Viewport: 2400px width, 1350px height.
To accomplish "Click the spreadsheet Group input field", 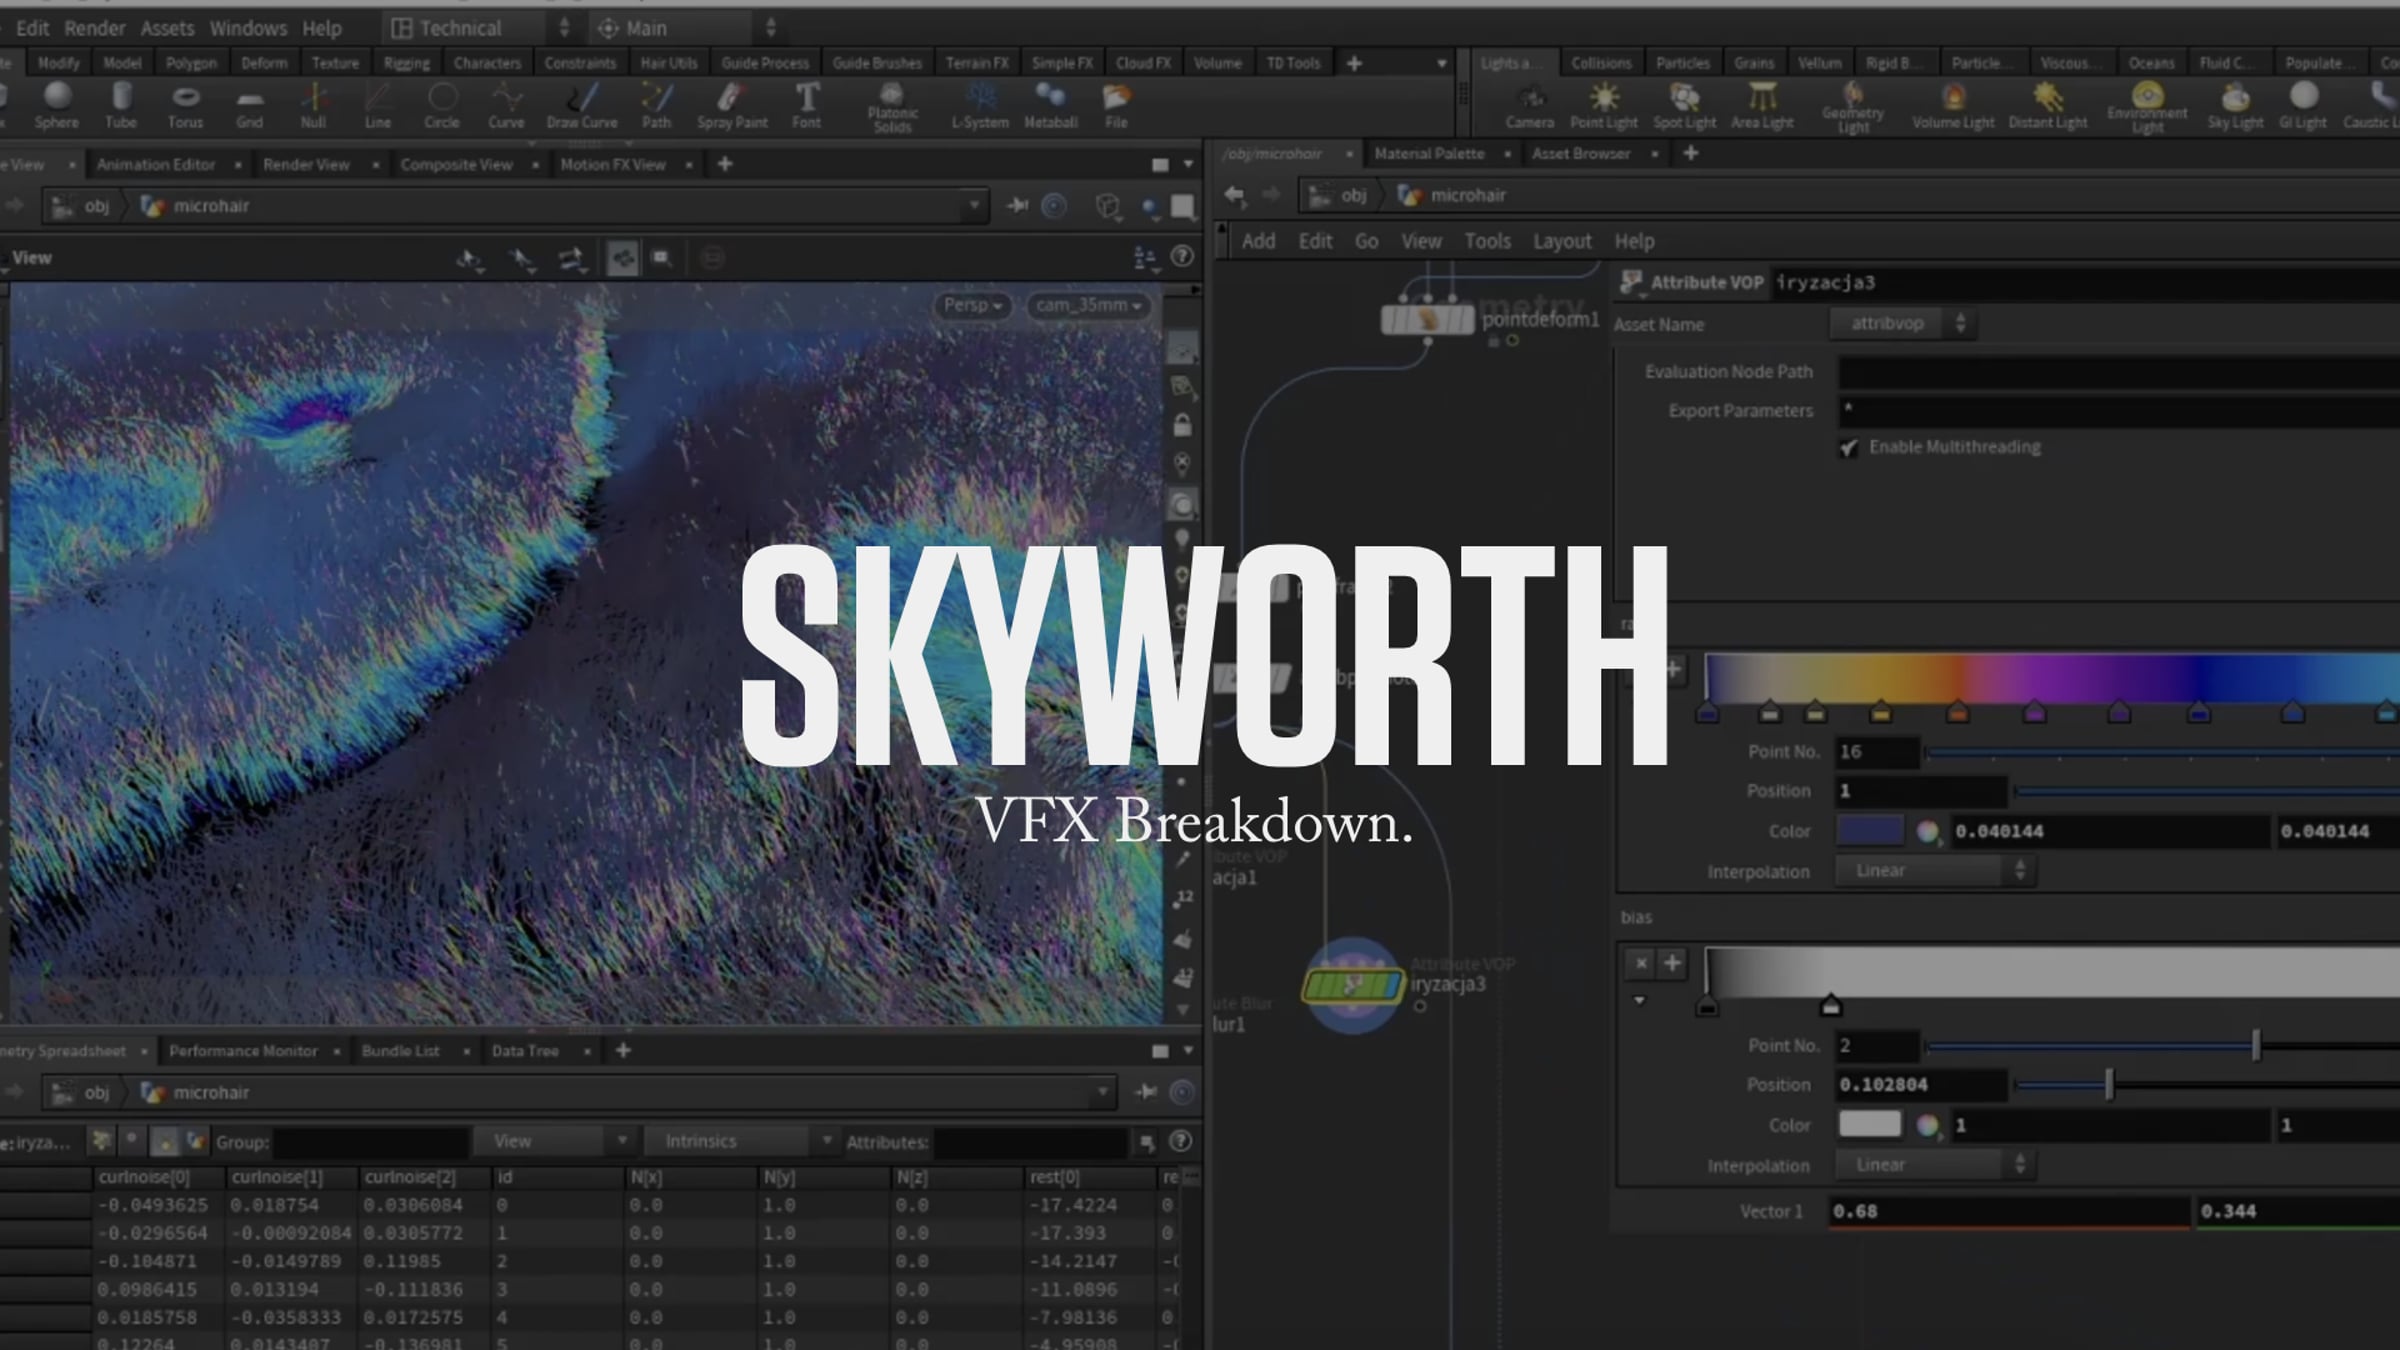I will [x=371, y=1141].
